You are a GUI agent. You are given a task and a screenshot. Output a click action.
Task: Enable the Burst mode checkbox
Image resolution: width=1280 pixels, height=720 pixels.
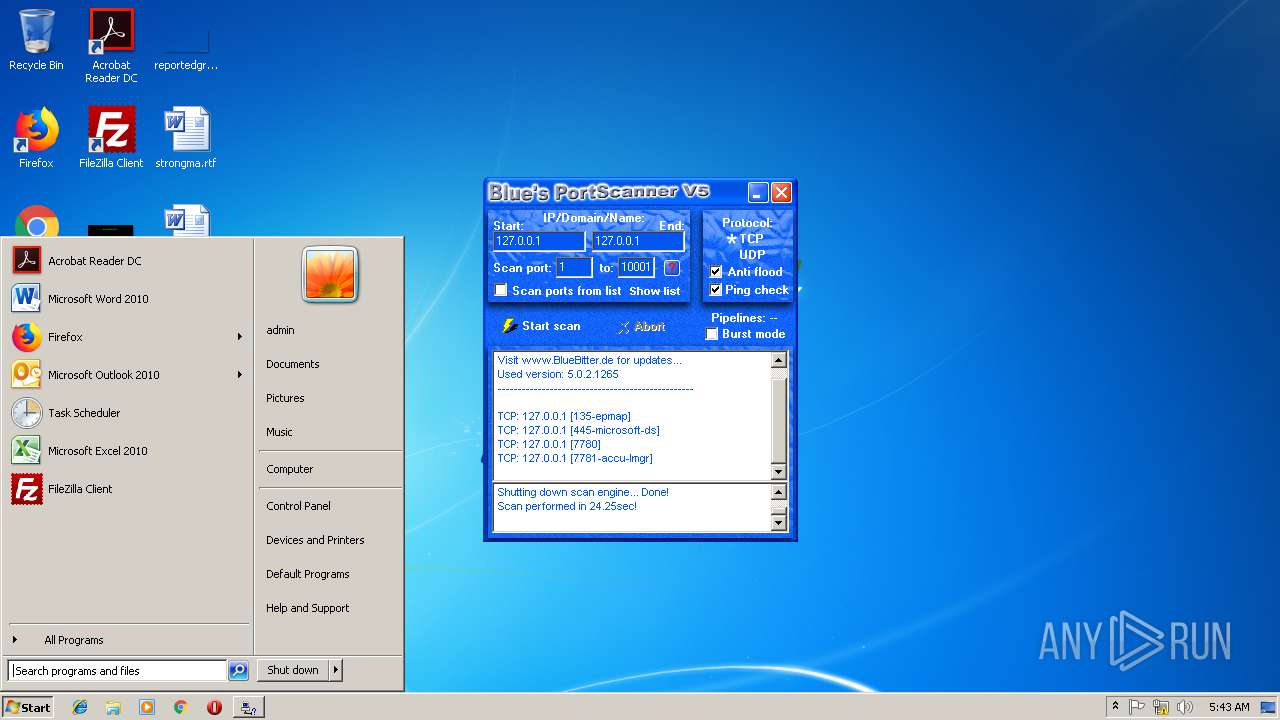pyautogui.click(x=712, y=334)
